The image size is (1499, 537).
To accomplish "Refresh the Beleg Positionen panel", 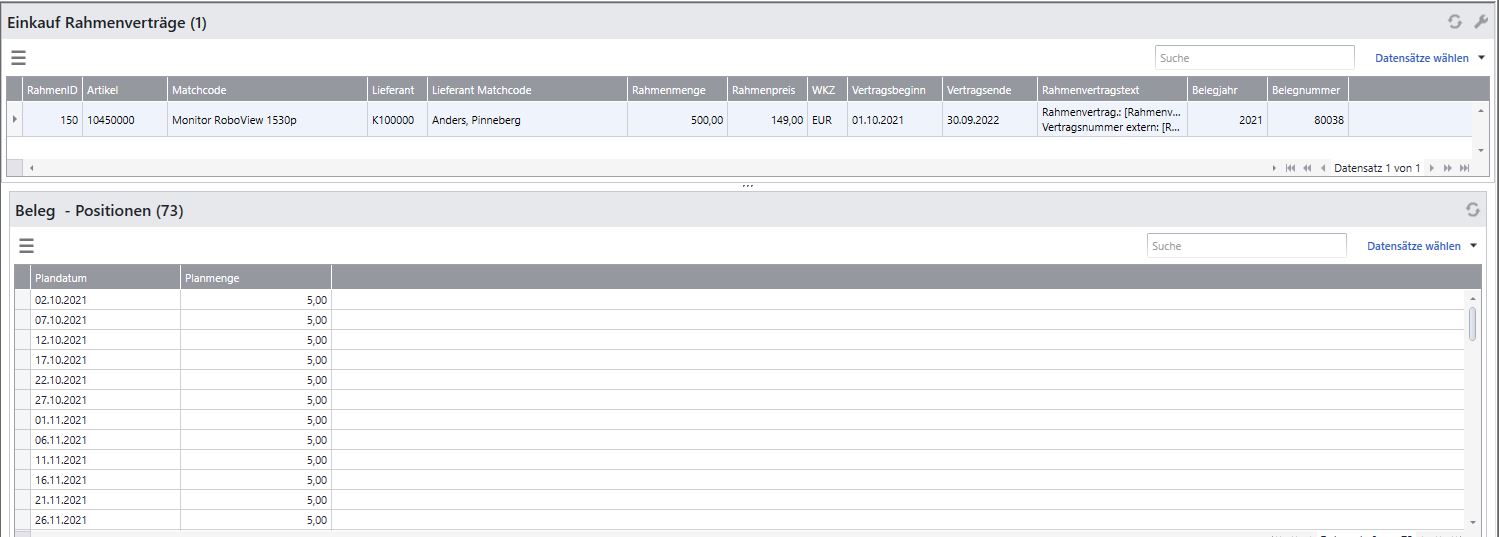I will [1472, 210].
